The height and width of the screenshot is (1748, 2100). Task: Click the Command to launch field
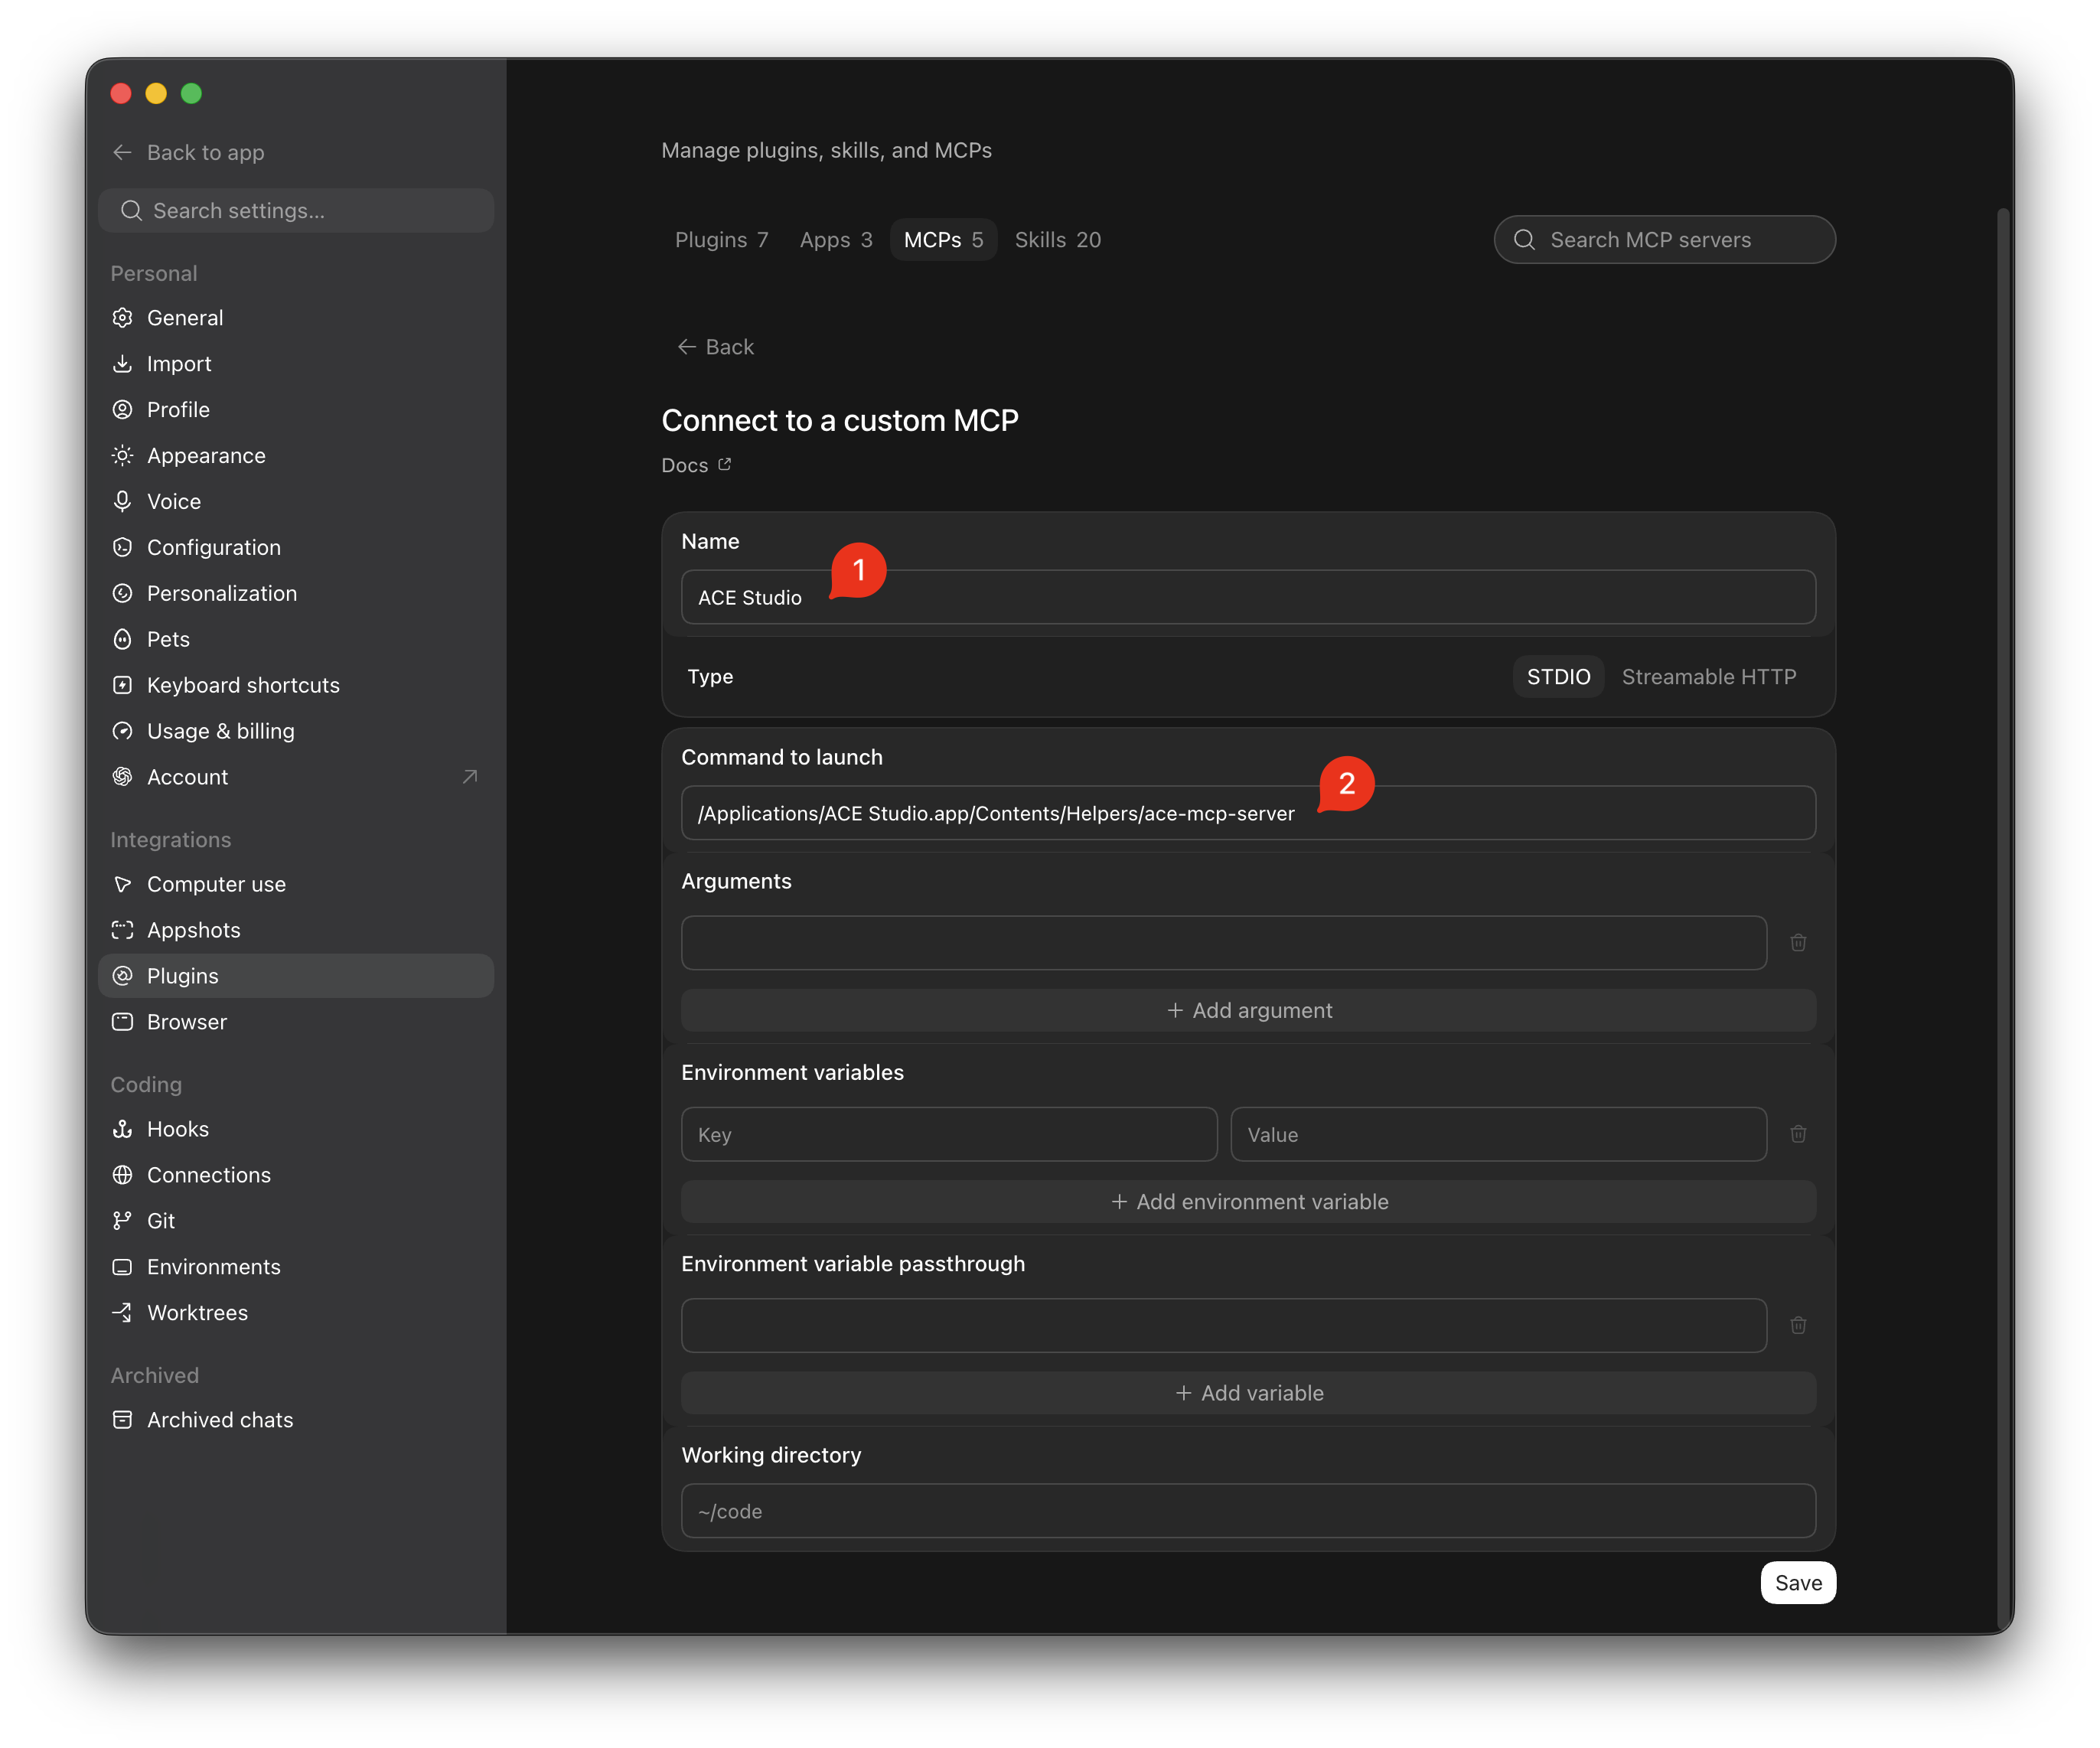click(1249, 814)
